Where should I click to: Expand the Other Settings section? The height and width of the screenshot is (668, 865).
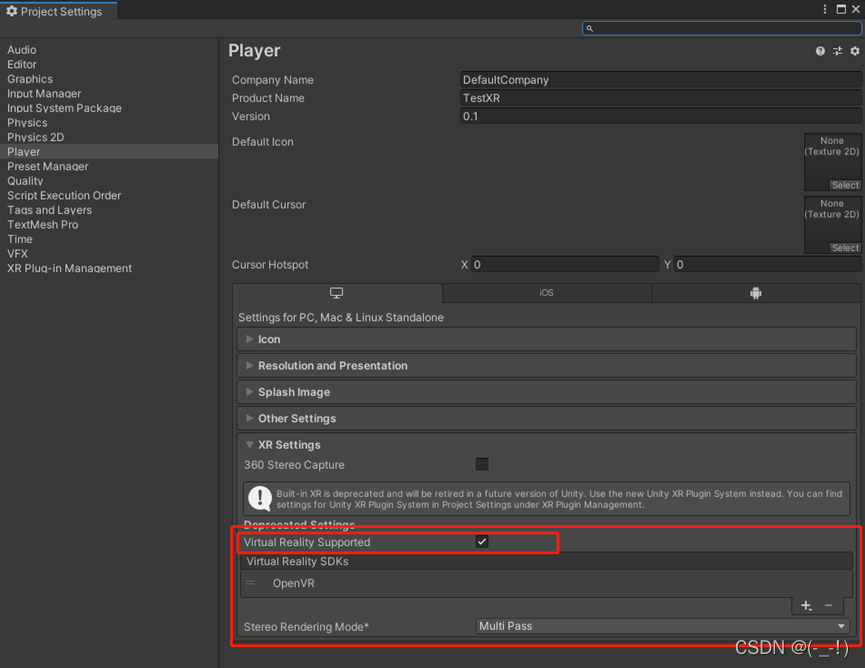(x=296, y=418)
